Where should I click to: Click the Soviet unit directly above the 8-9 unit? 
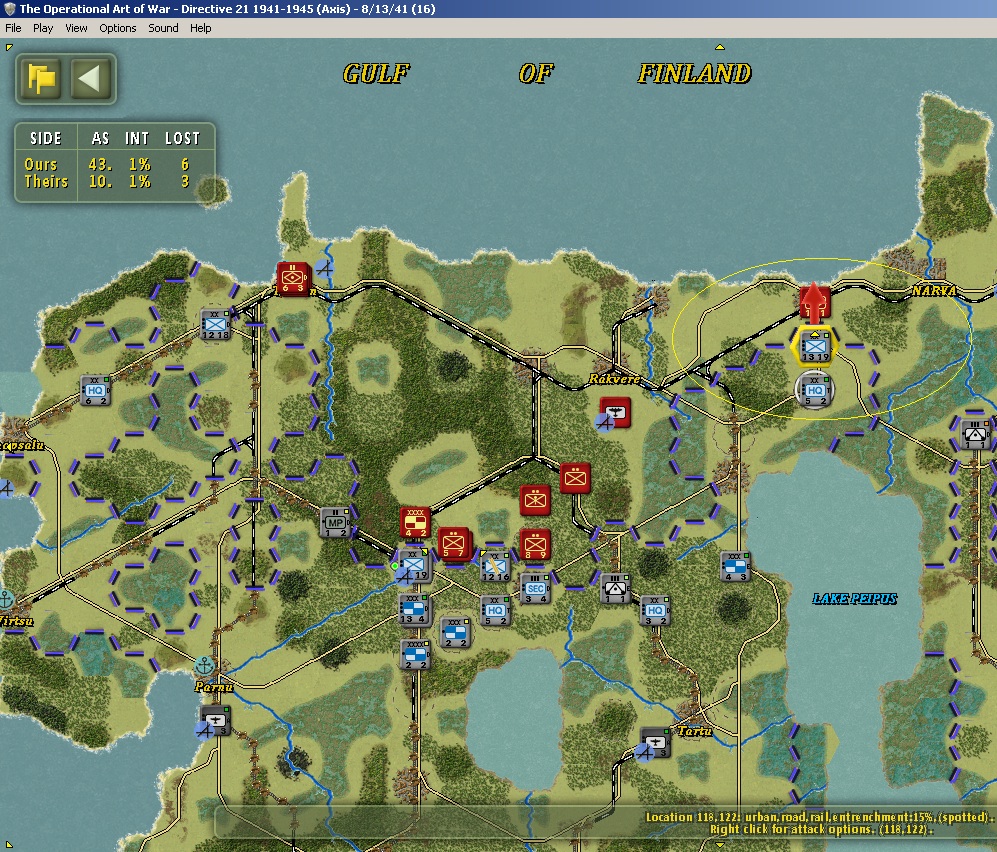pos(535,500)
